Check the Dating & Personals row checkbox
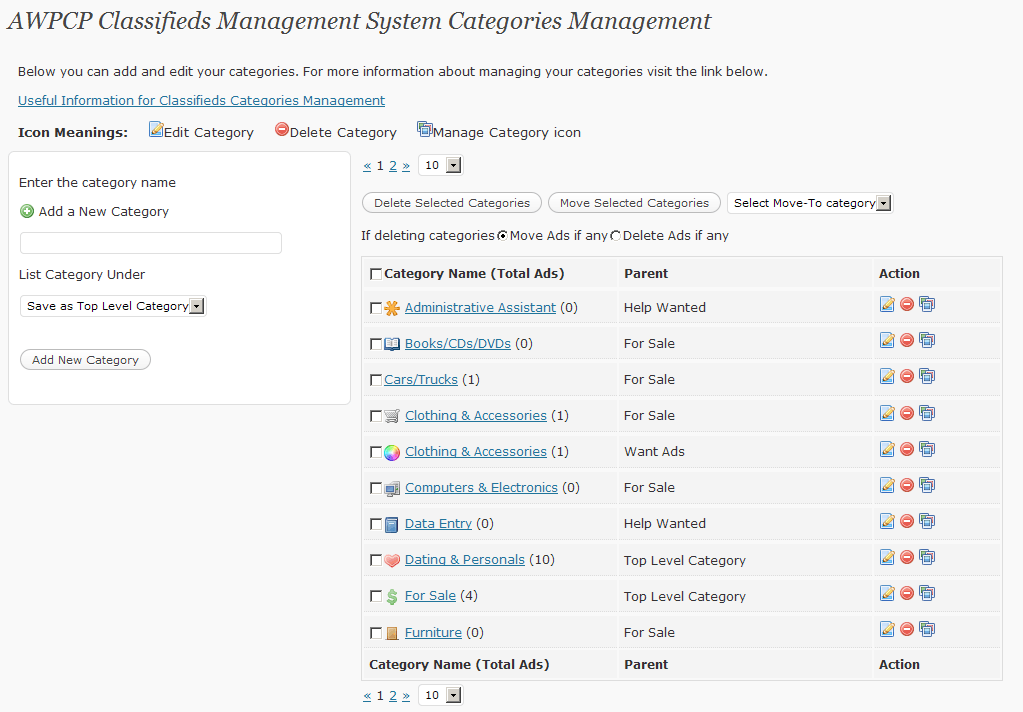The image size is (1023, 712). click(376, 560)
